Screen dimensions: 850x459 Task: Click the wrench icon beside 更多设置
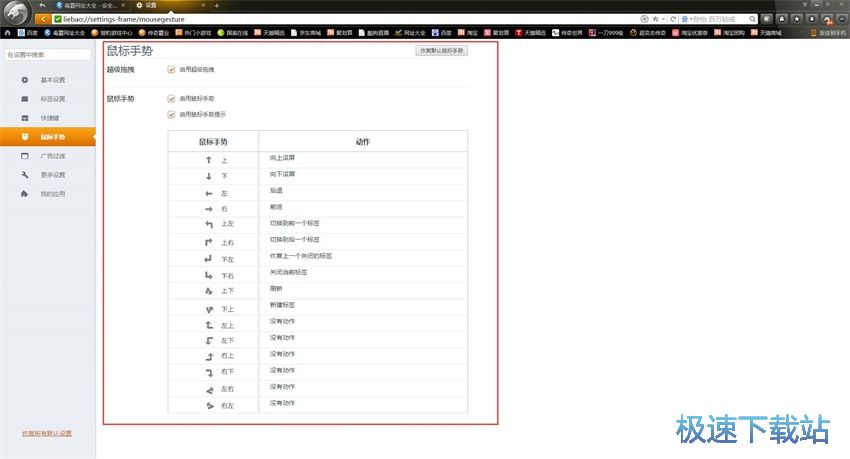tap(24, 174)
